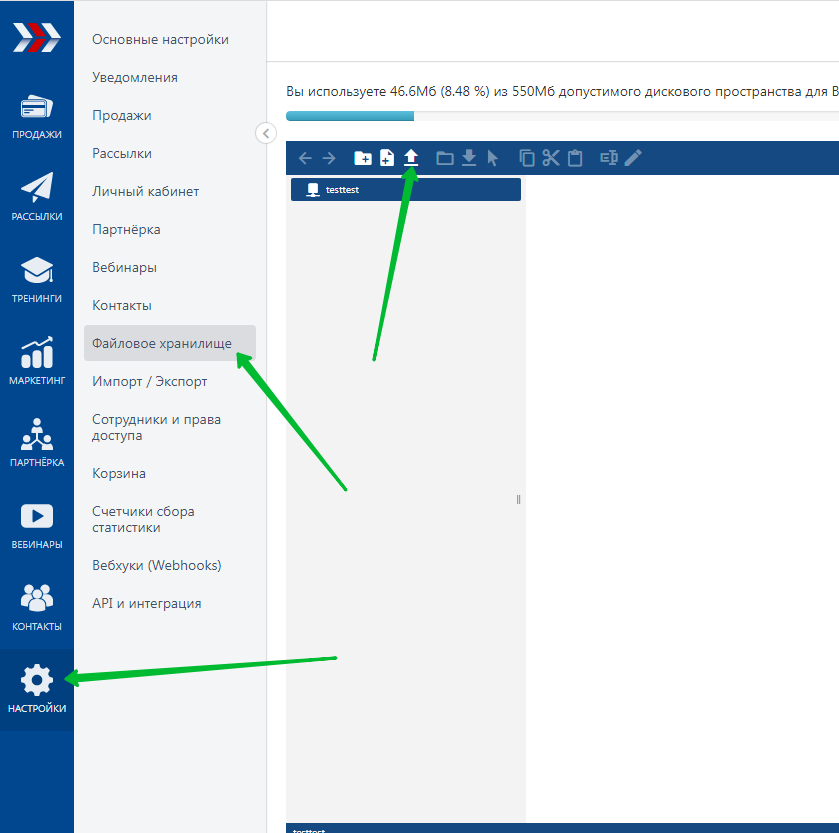Open Импорт / Экспорт menu item
This screenshot has height=833, width=839.
click(150, 381)
